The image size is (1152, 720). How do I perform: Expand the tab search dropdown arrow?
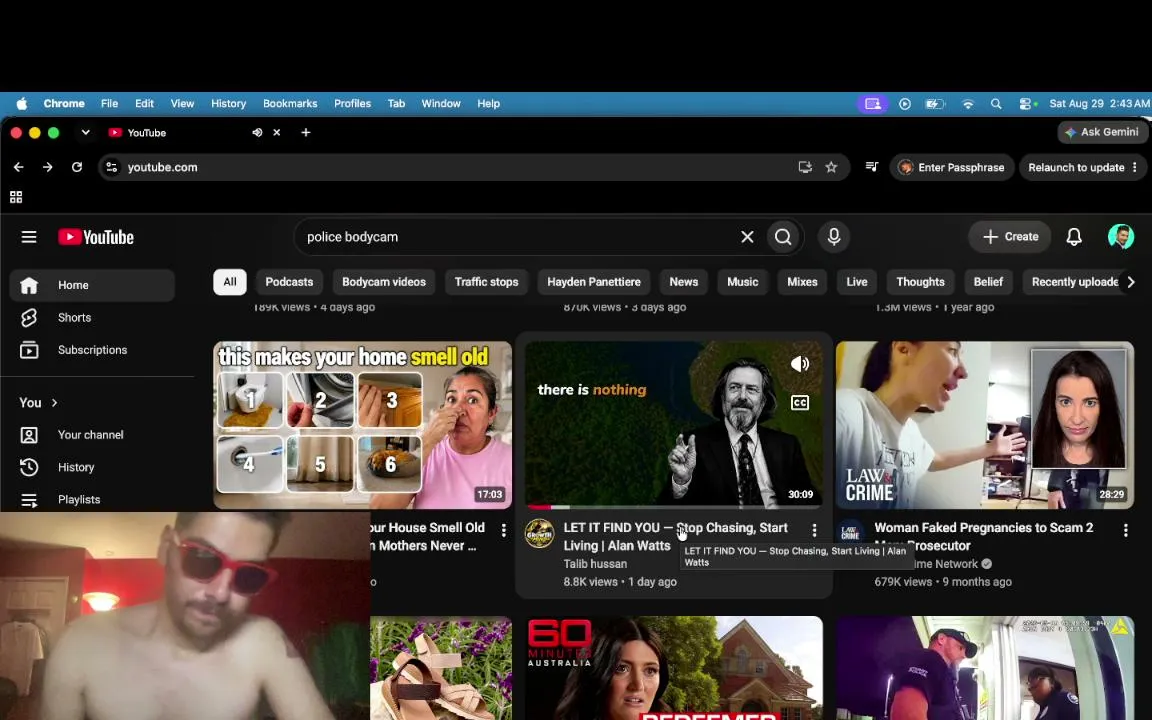point(85,133)
